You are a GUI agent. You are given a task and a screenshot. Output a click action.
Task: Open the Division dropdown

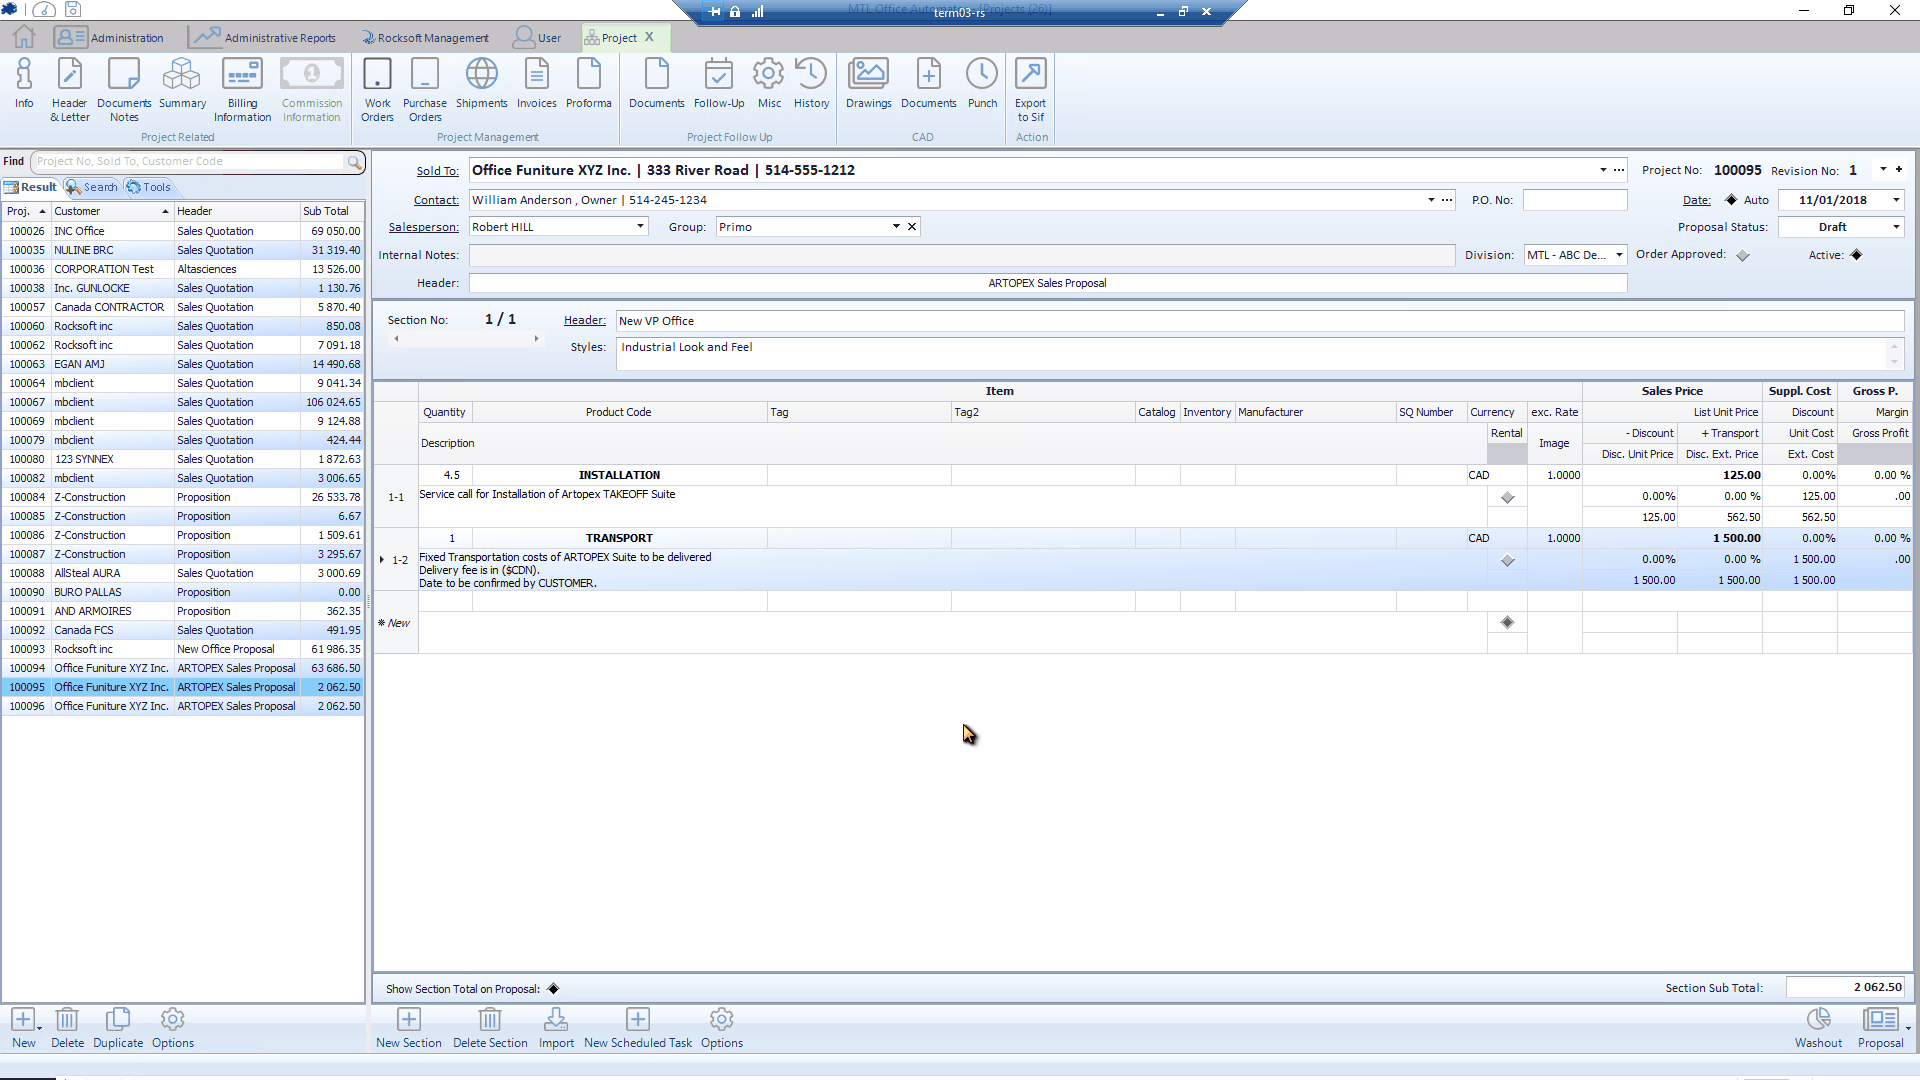[x=1619, y=255]
